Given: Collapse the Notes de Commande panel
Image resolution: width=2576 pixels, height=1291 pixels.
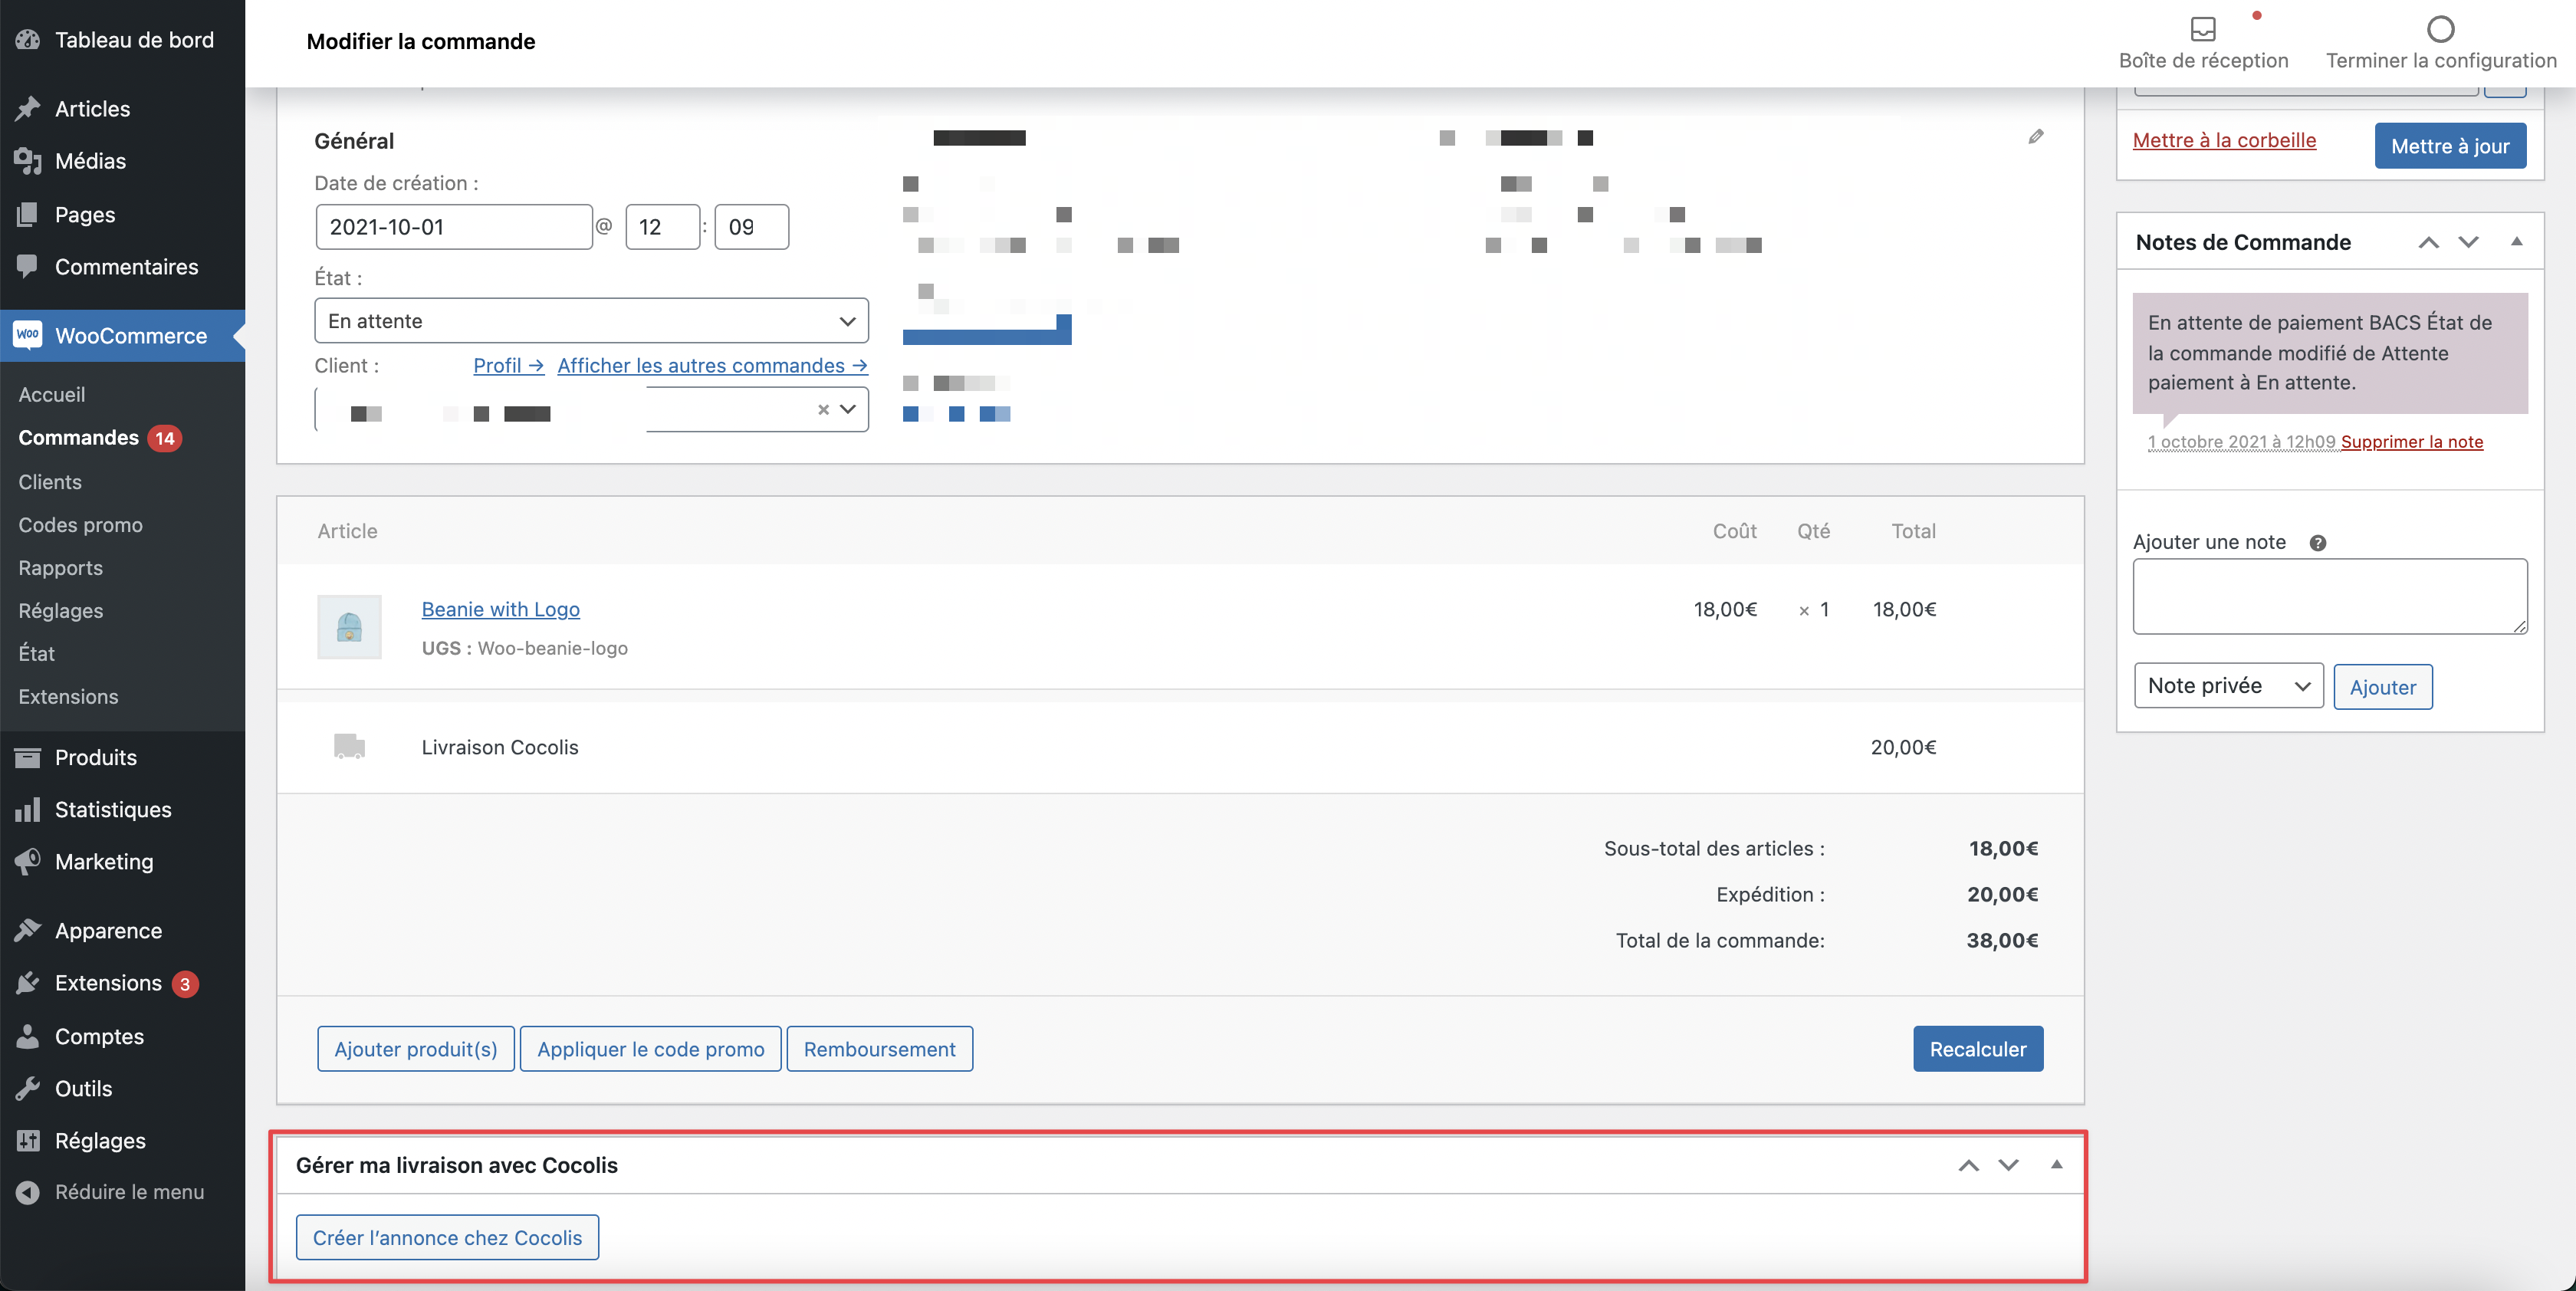Looking at the screenshot, I should (x=2516, y=242).
